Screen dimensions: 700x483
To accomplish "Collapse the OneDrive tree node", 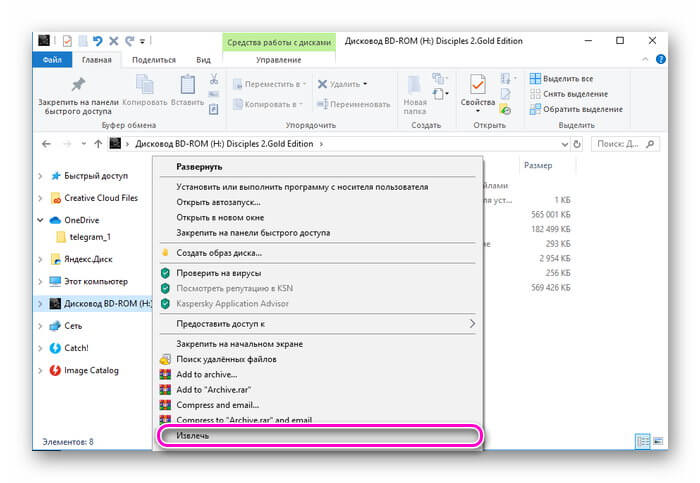I will pos(40,220).
